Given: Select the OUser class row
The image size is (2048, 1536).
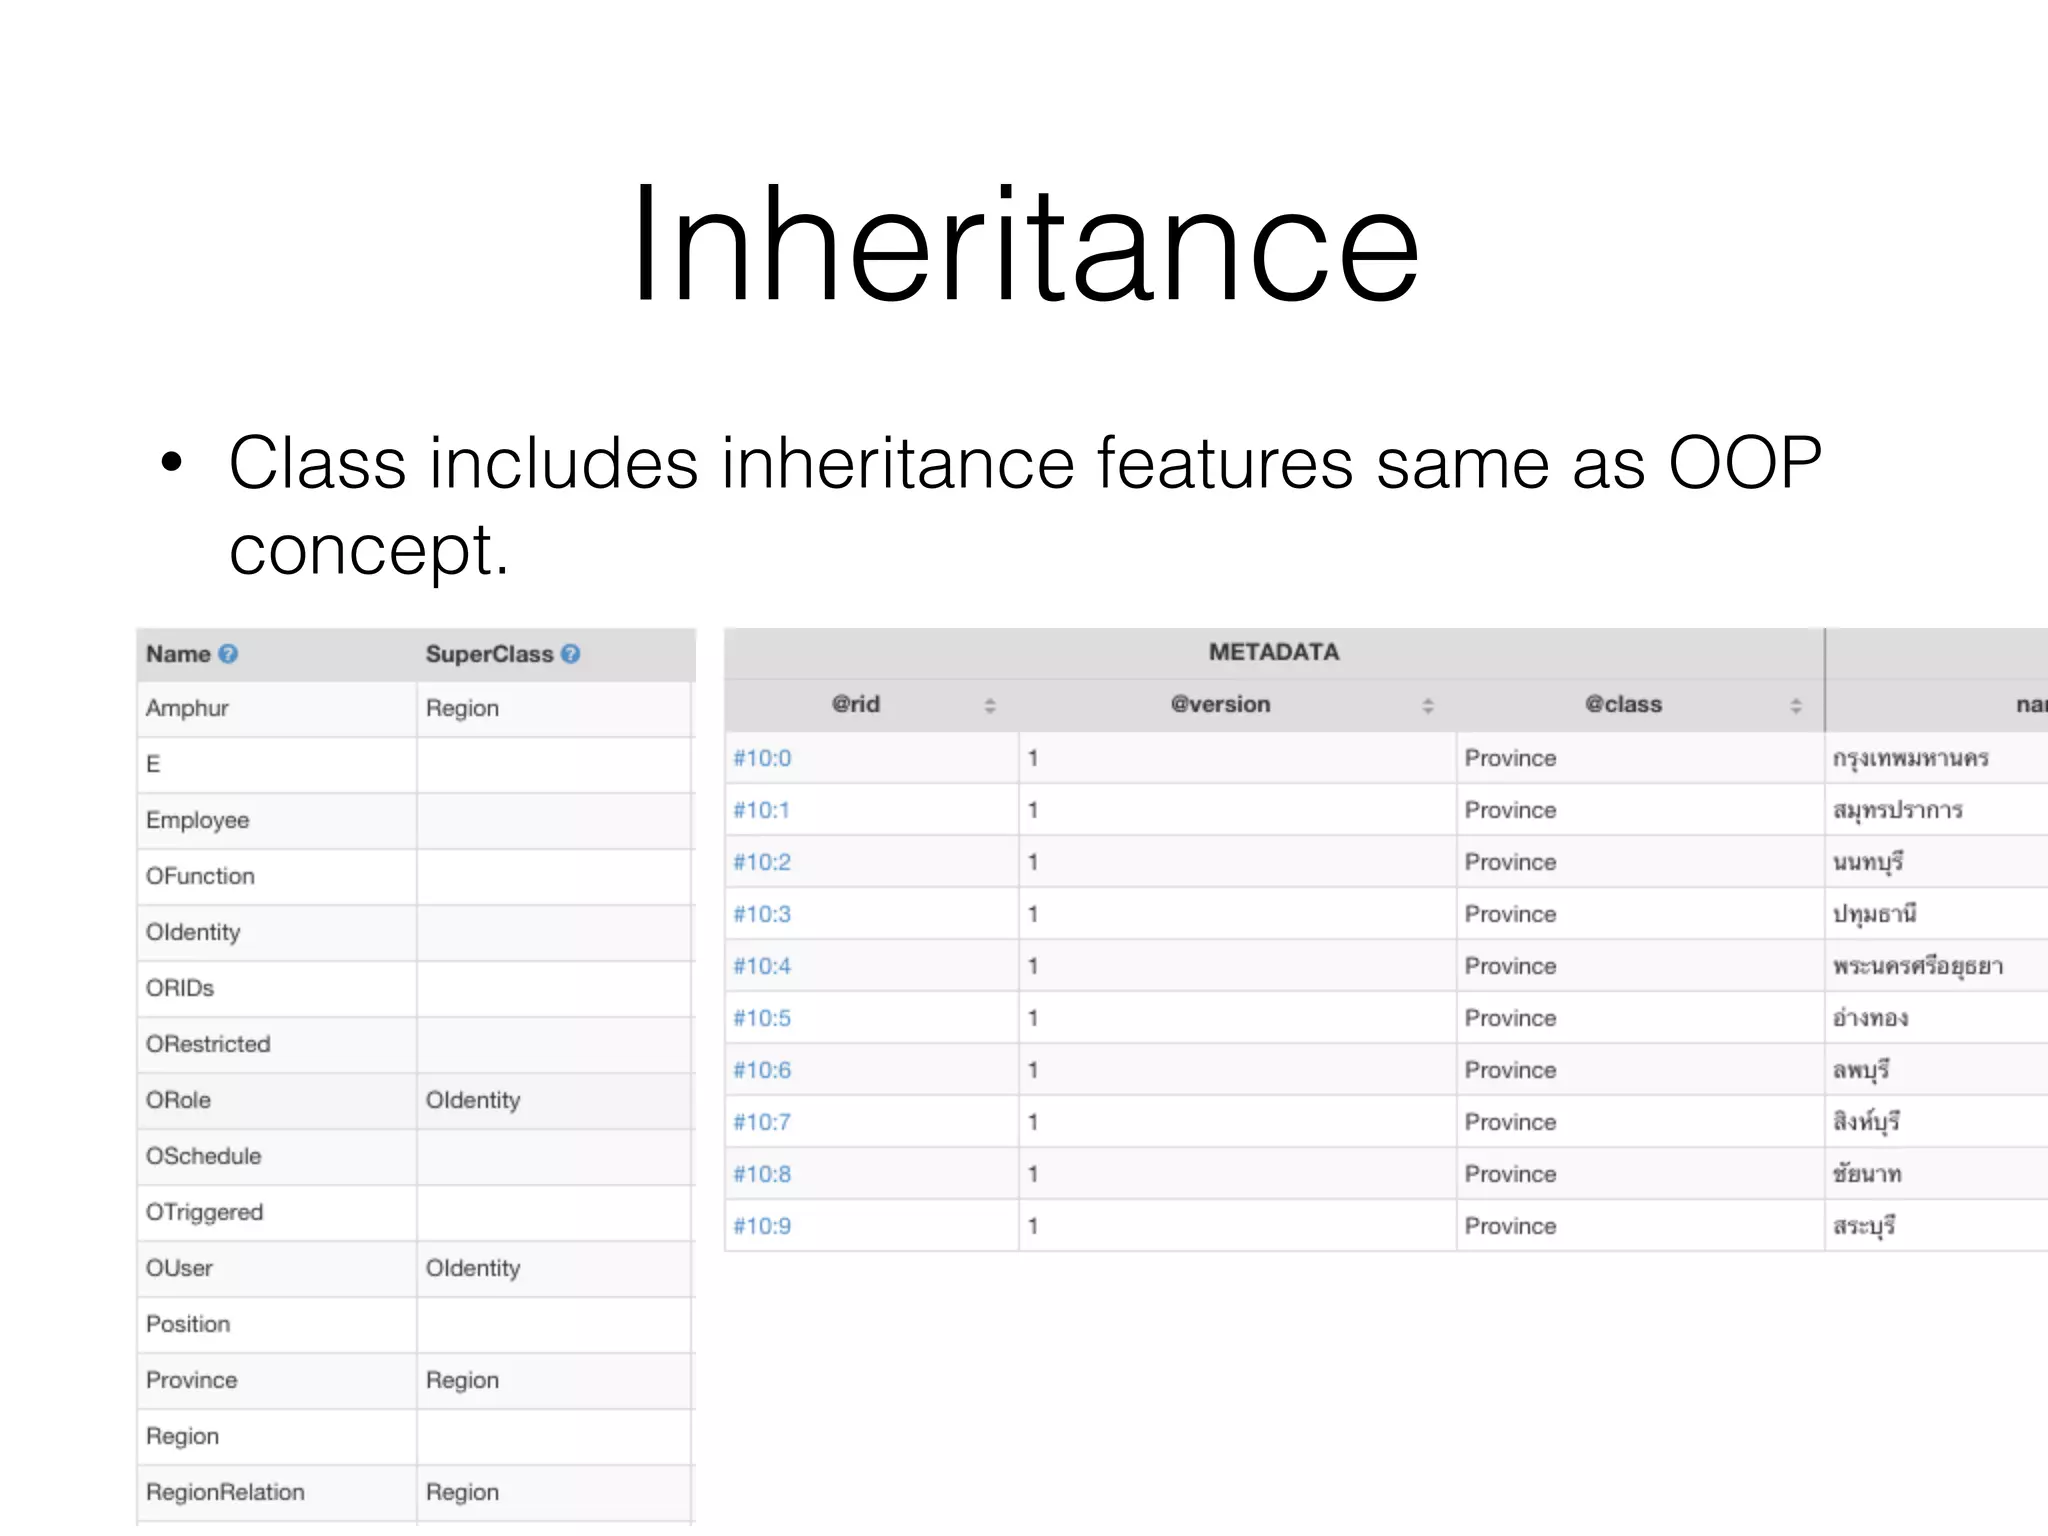Looking at the screenshot, I should (180, 1268).
